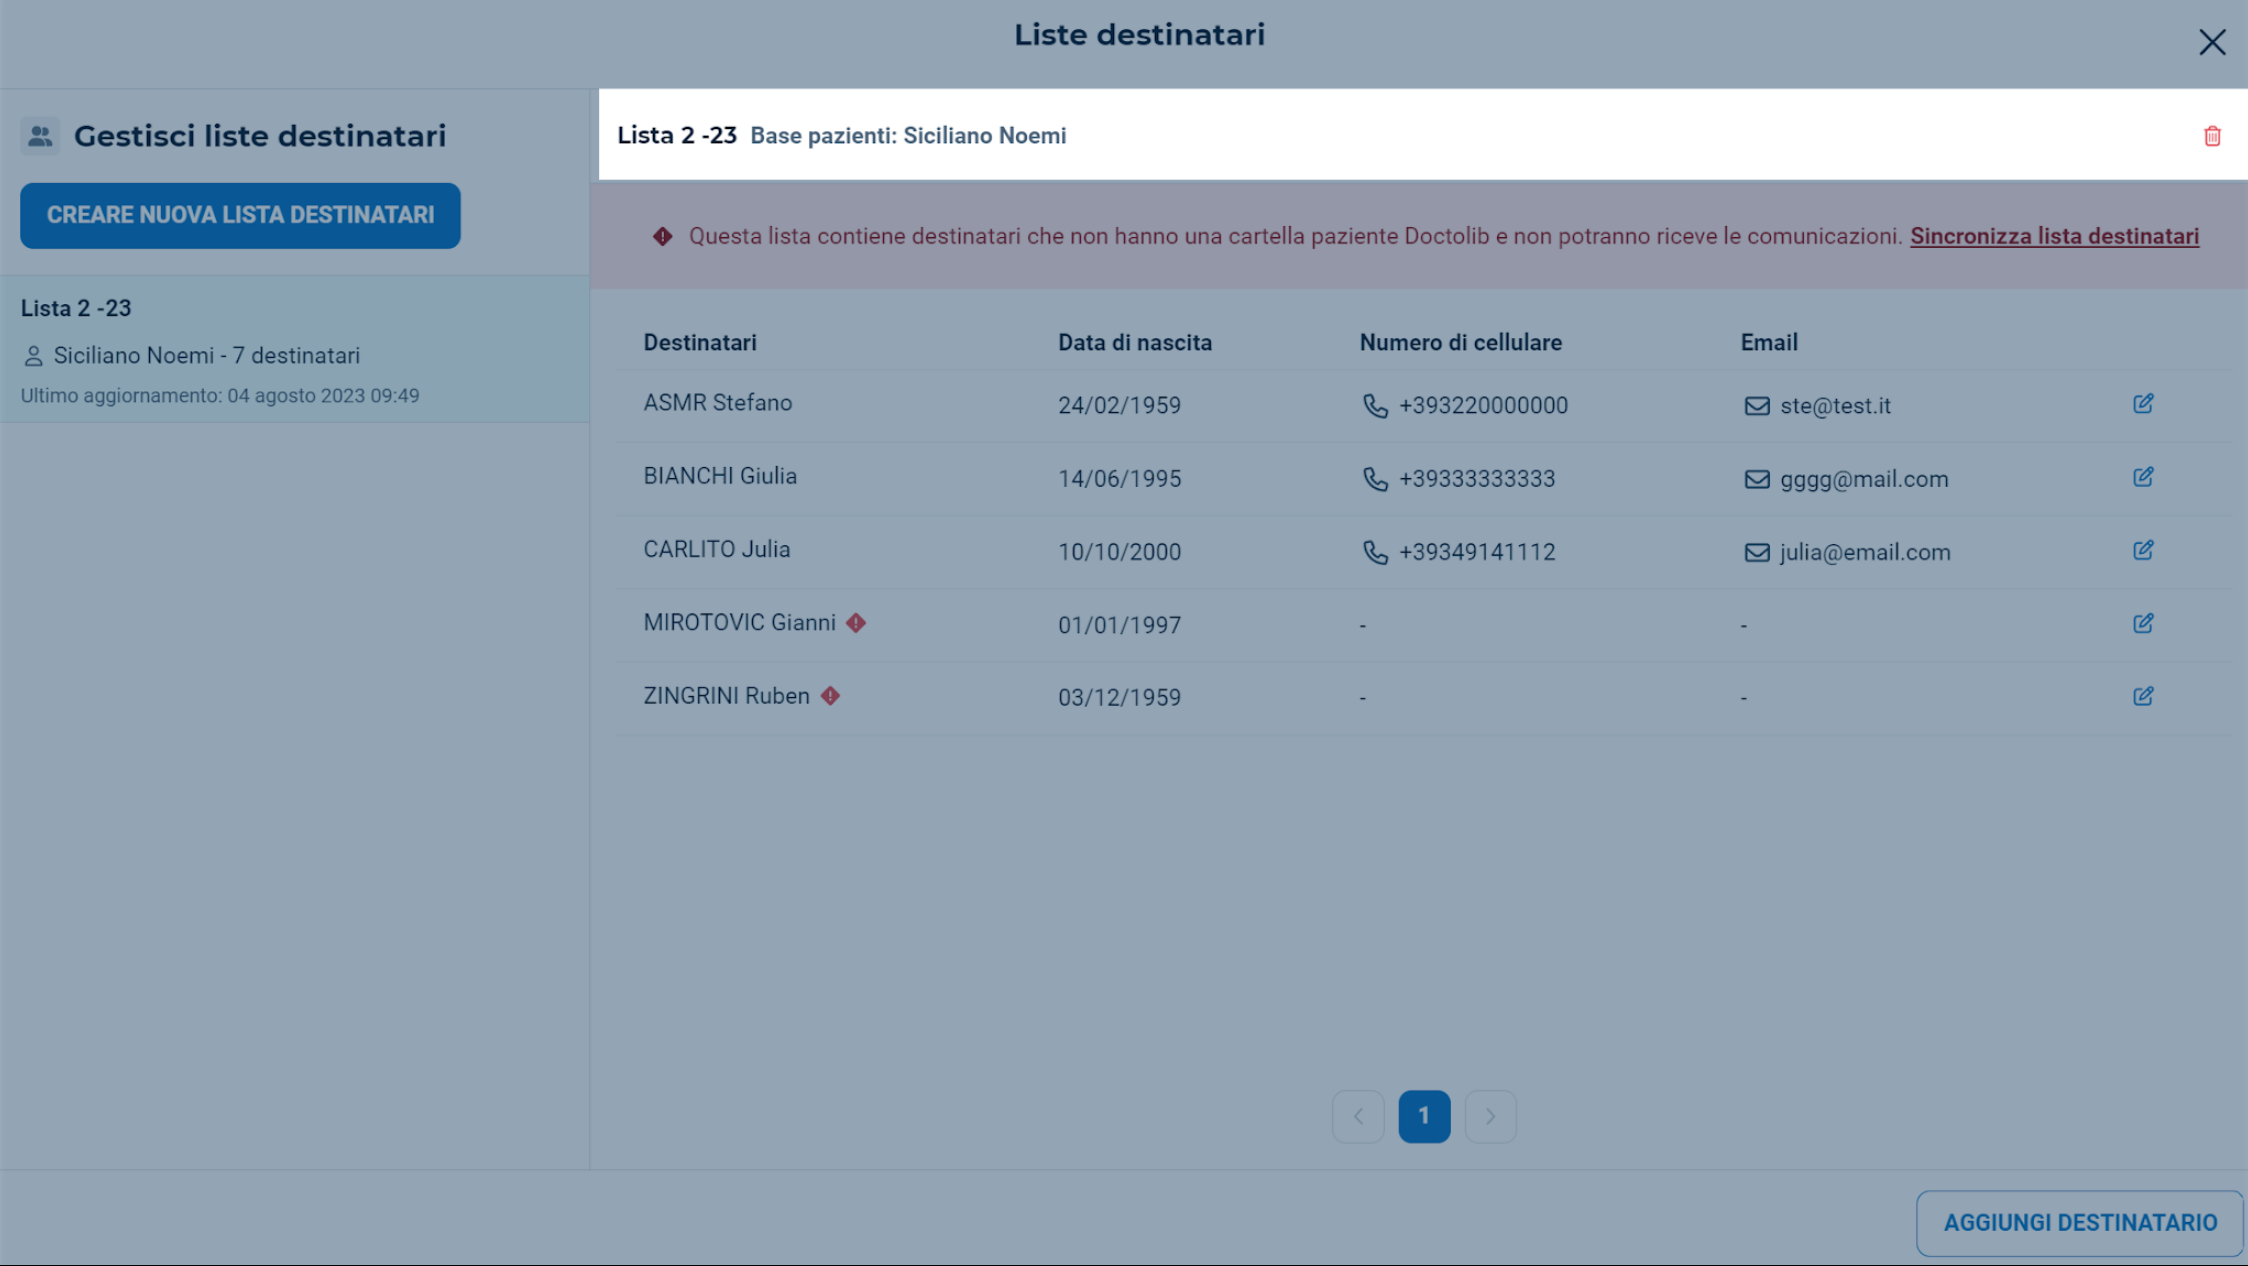Open Sincronizza lista destinatari link

pyautogui.click(x=2054, y=236)
